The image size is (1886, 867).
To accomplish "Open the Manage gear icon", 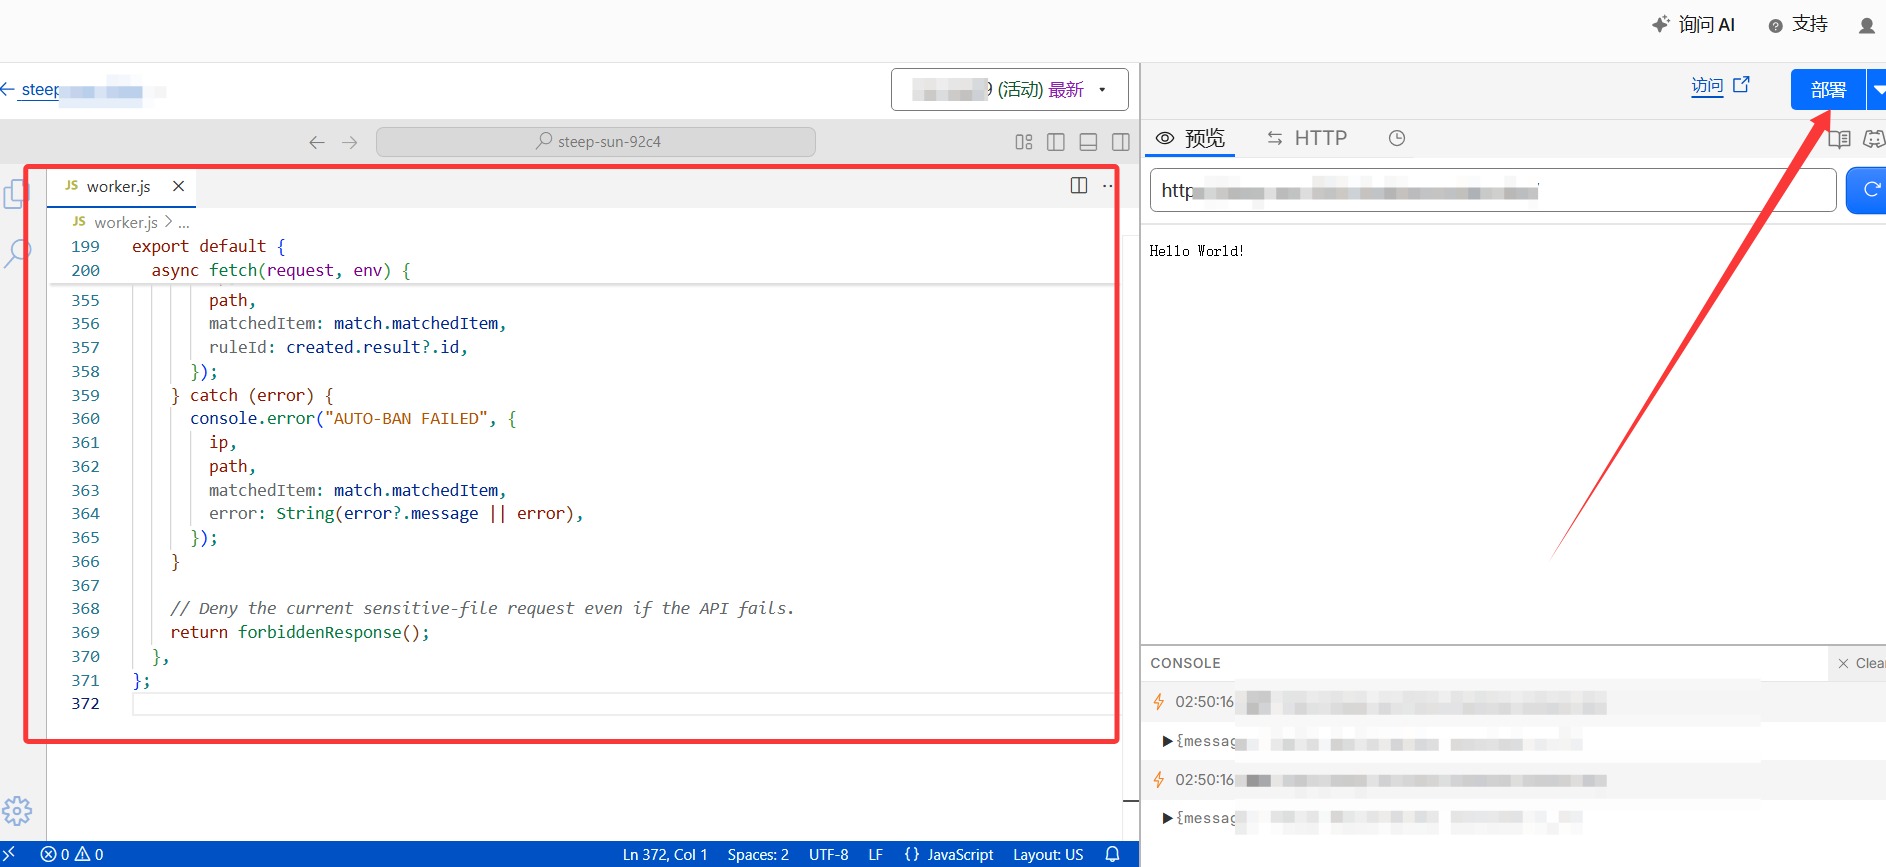I will tap(17, 810).
